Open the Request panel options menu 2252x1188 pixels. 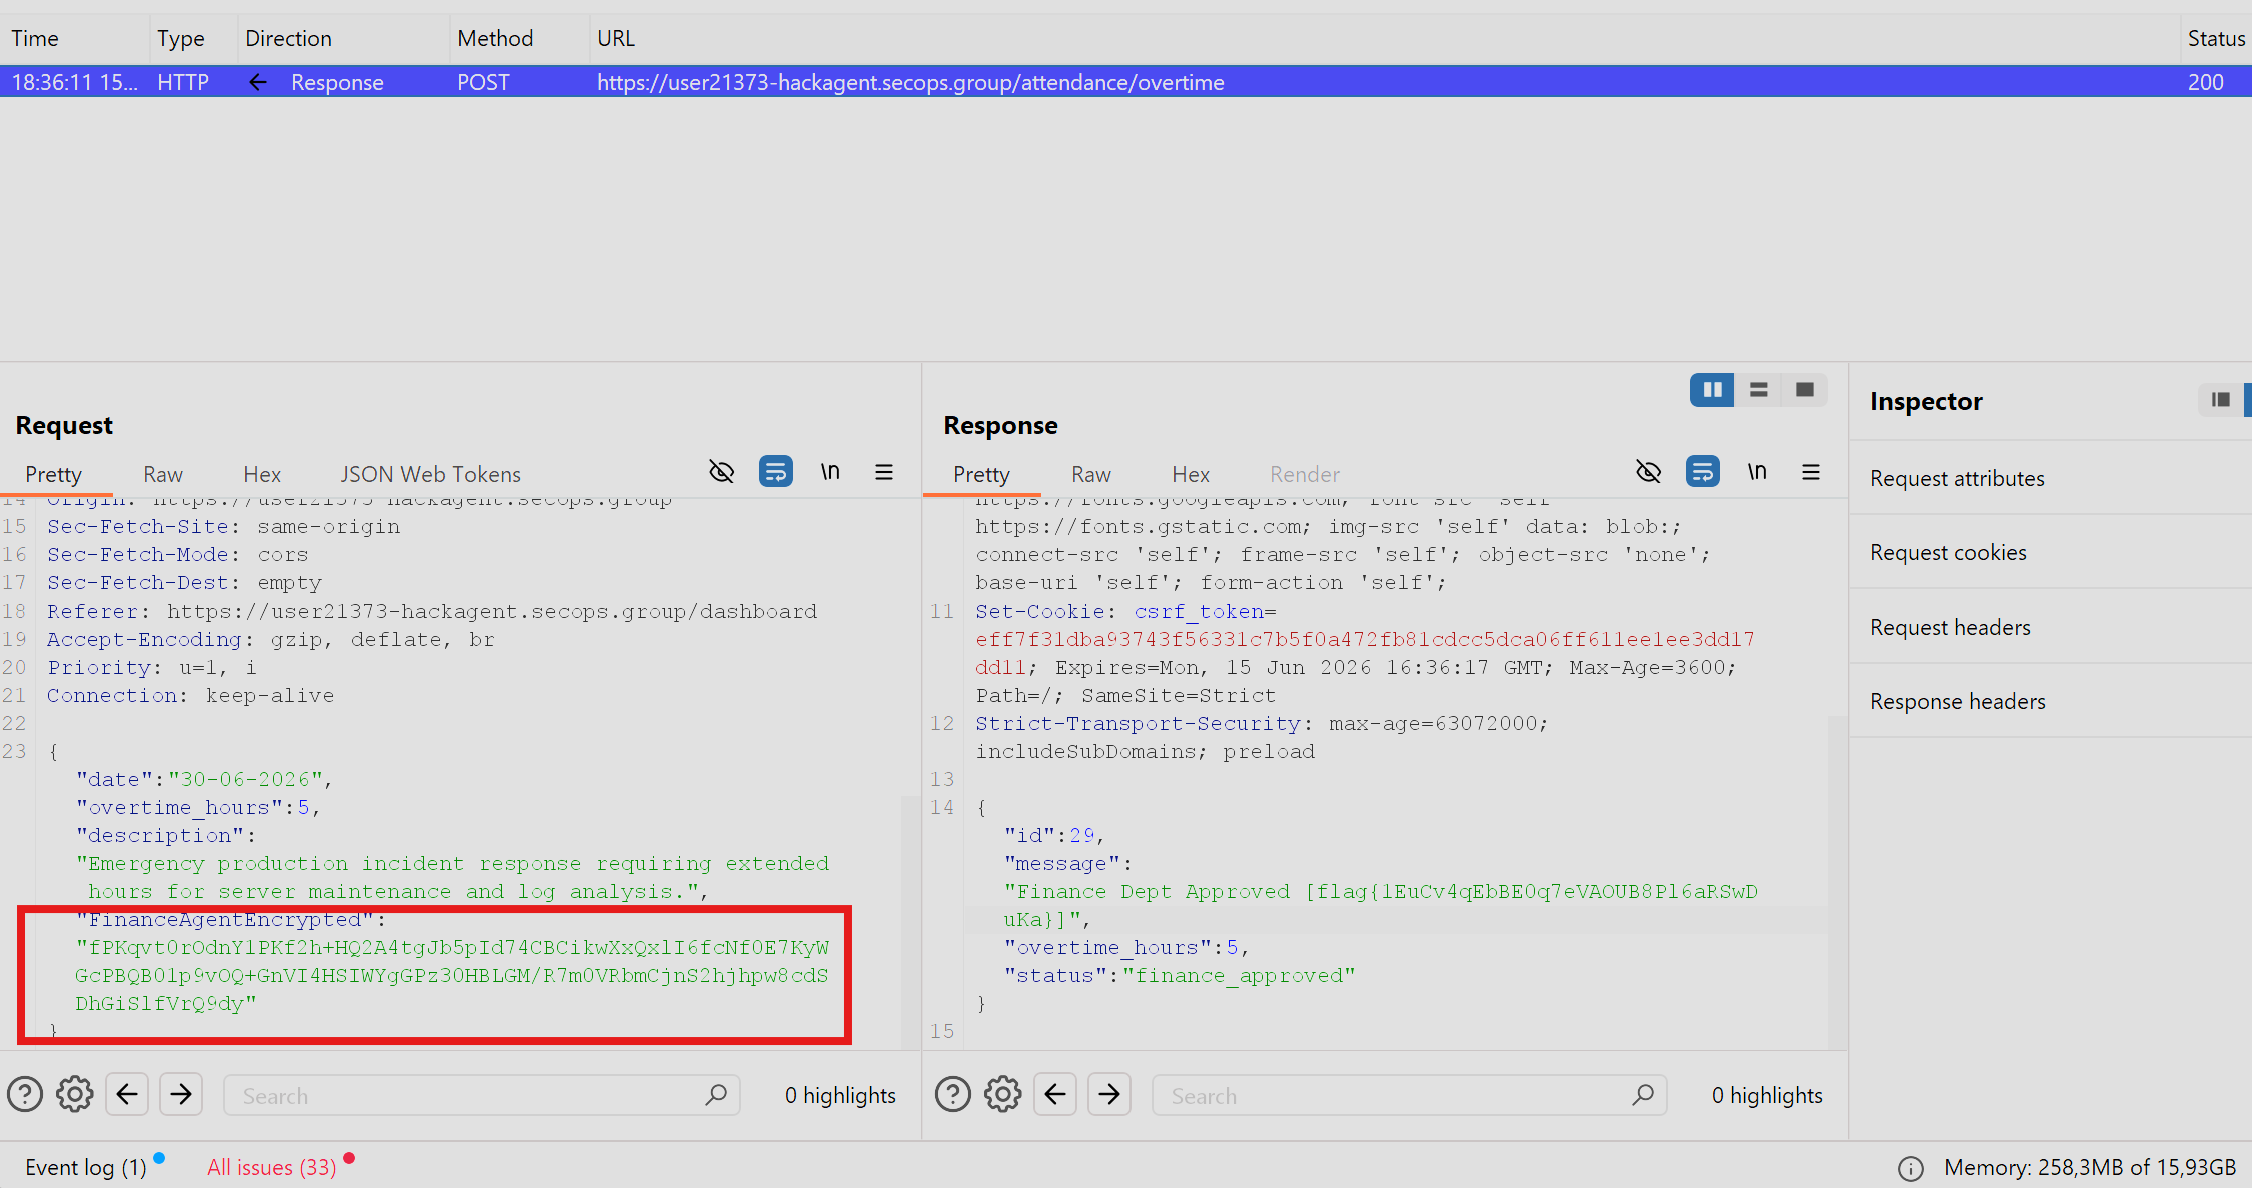[884, 472]
